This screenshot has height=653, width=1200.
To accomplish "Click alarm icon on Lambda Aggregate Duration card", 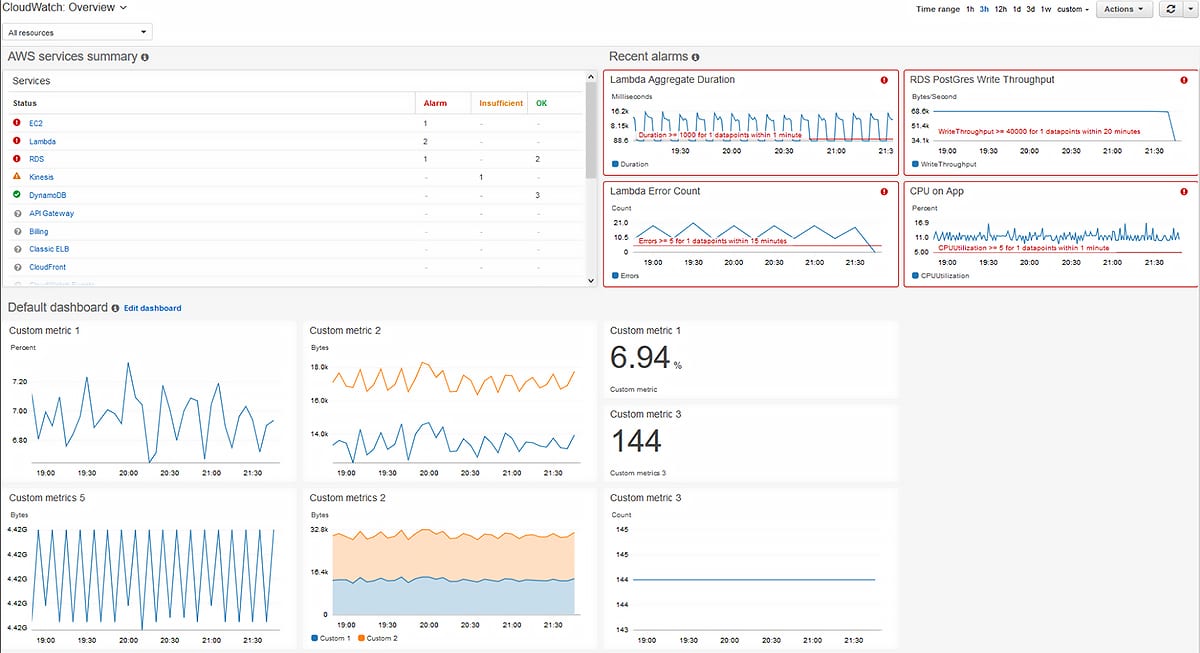I will tap(884, 80).
